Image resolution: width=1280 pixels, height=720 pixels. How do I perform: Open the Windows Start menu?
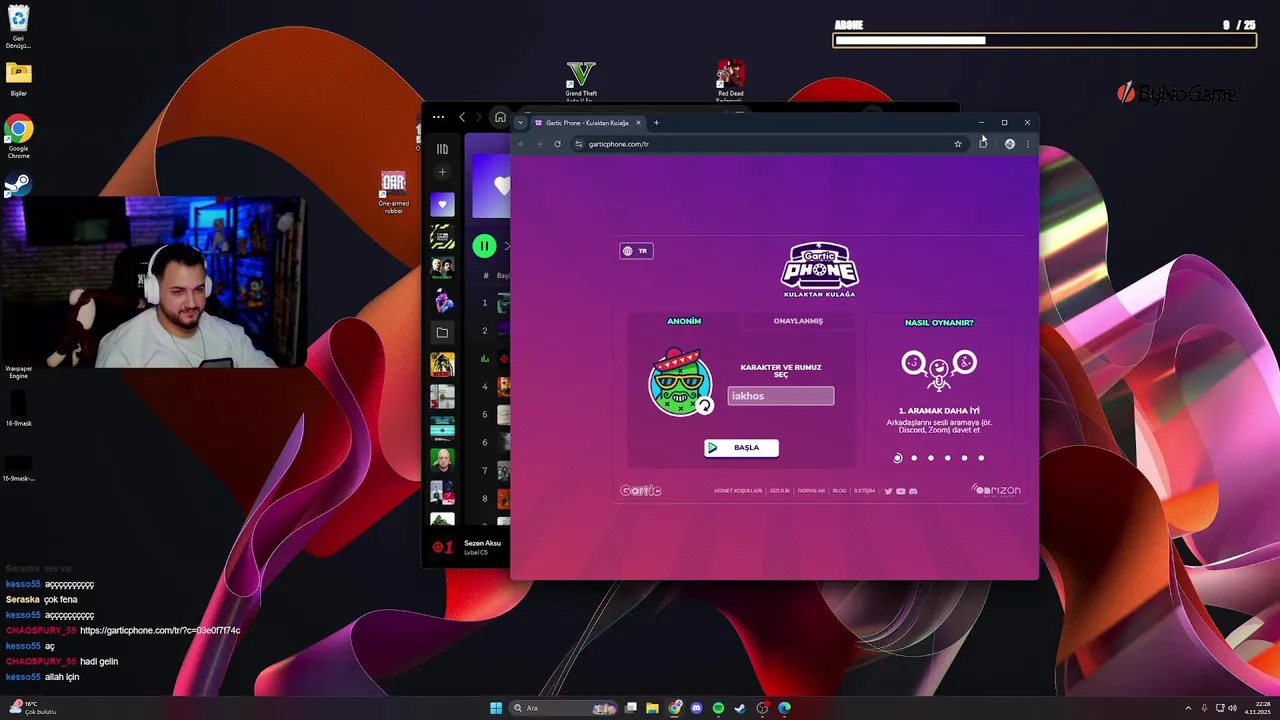pos(496,708)
